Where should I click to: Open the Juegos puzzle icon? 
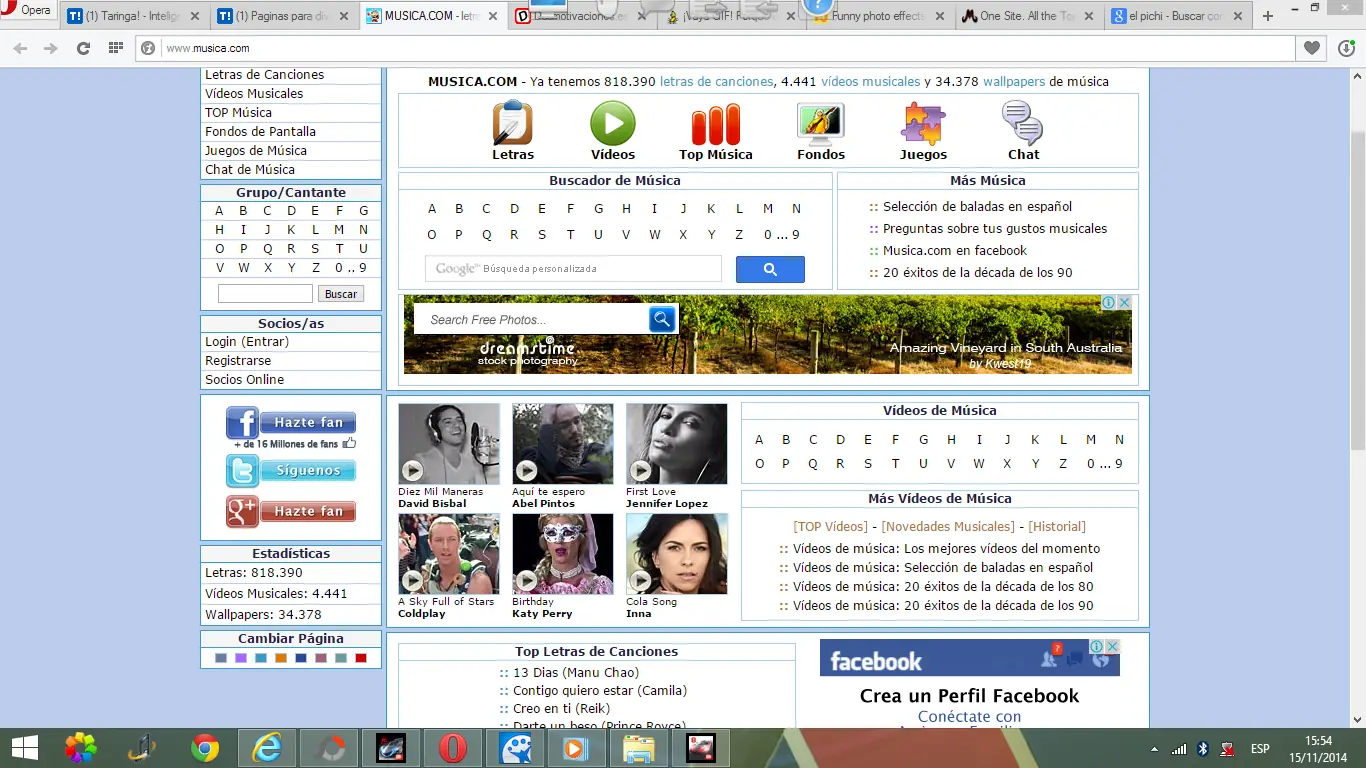pos(923,124)
